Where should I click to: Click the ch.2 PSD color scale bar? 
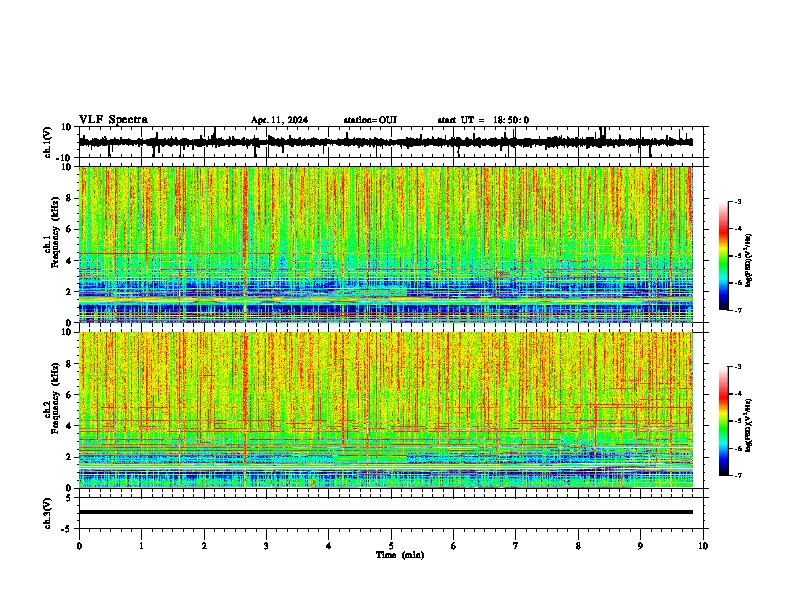(724, 421)
